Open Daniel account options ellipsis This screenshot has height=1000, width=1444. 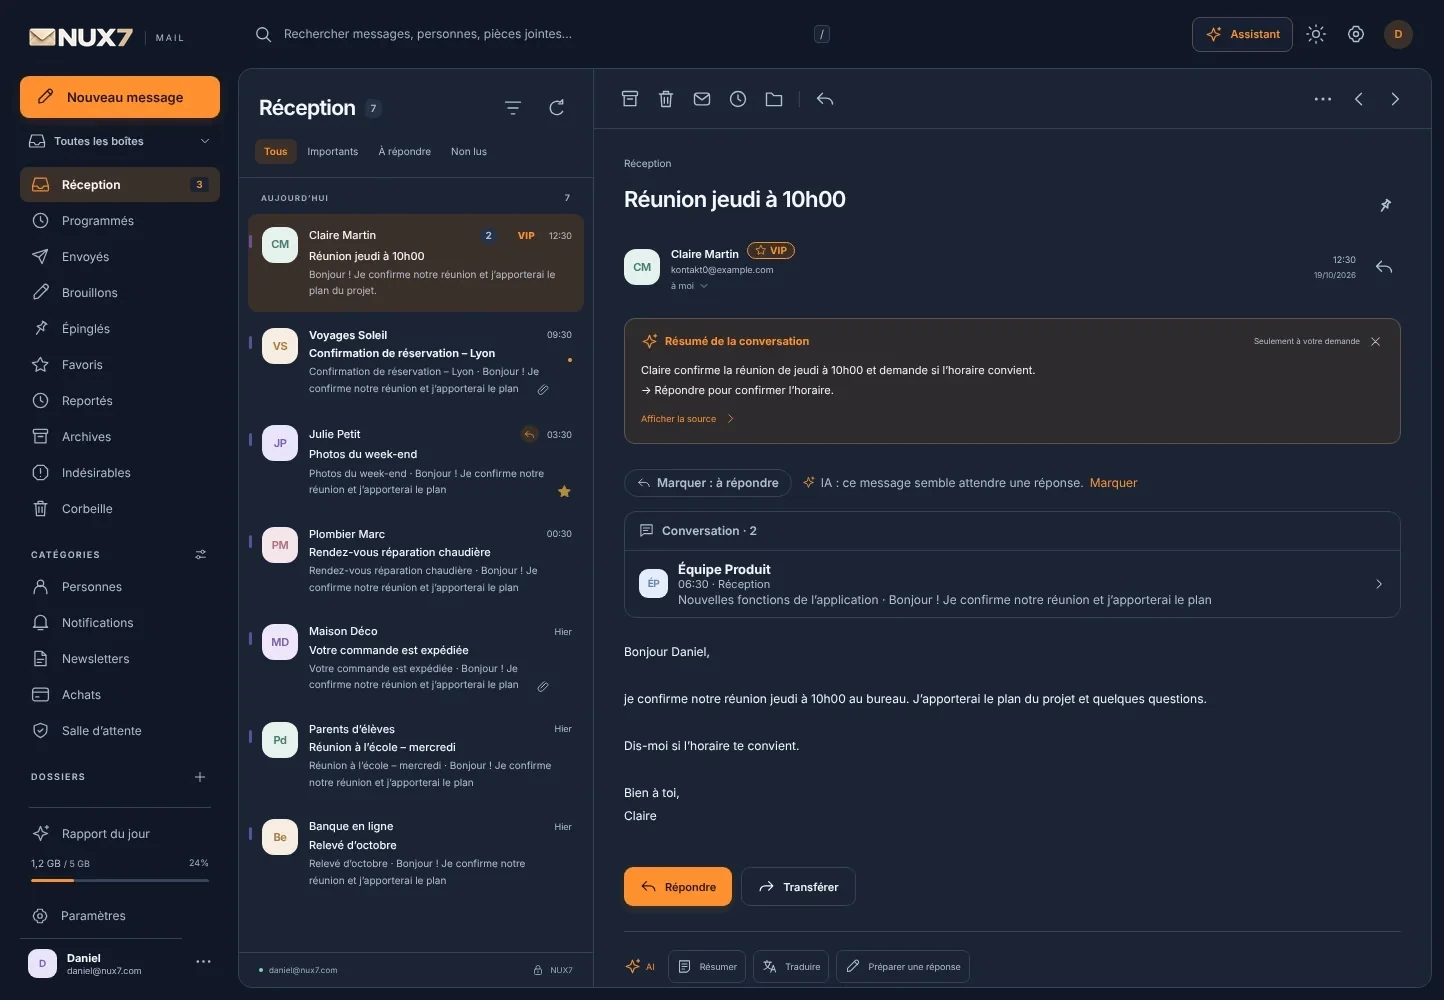pos(204,962)
